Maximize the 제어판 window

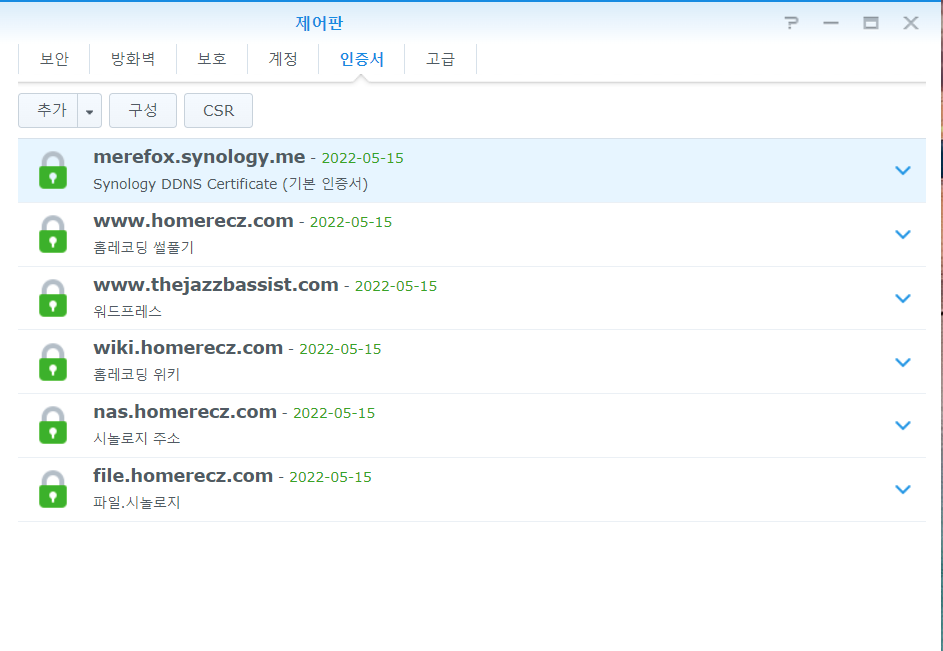(x=871, y=23)
